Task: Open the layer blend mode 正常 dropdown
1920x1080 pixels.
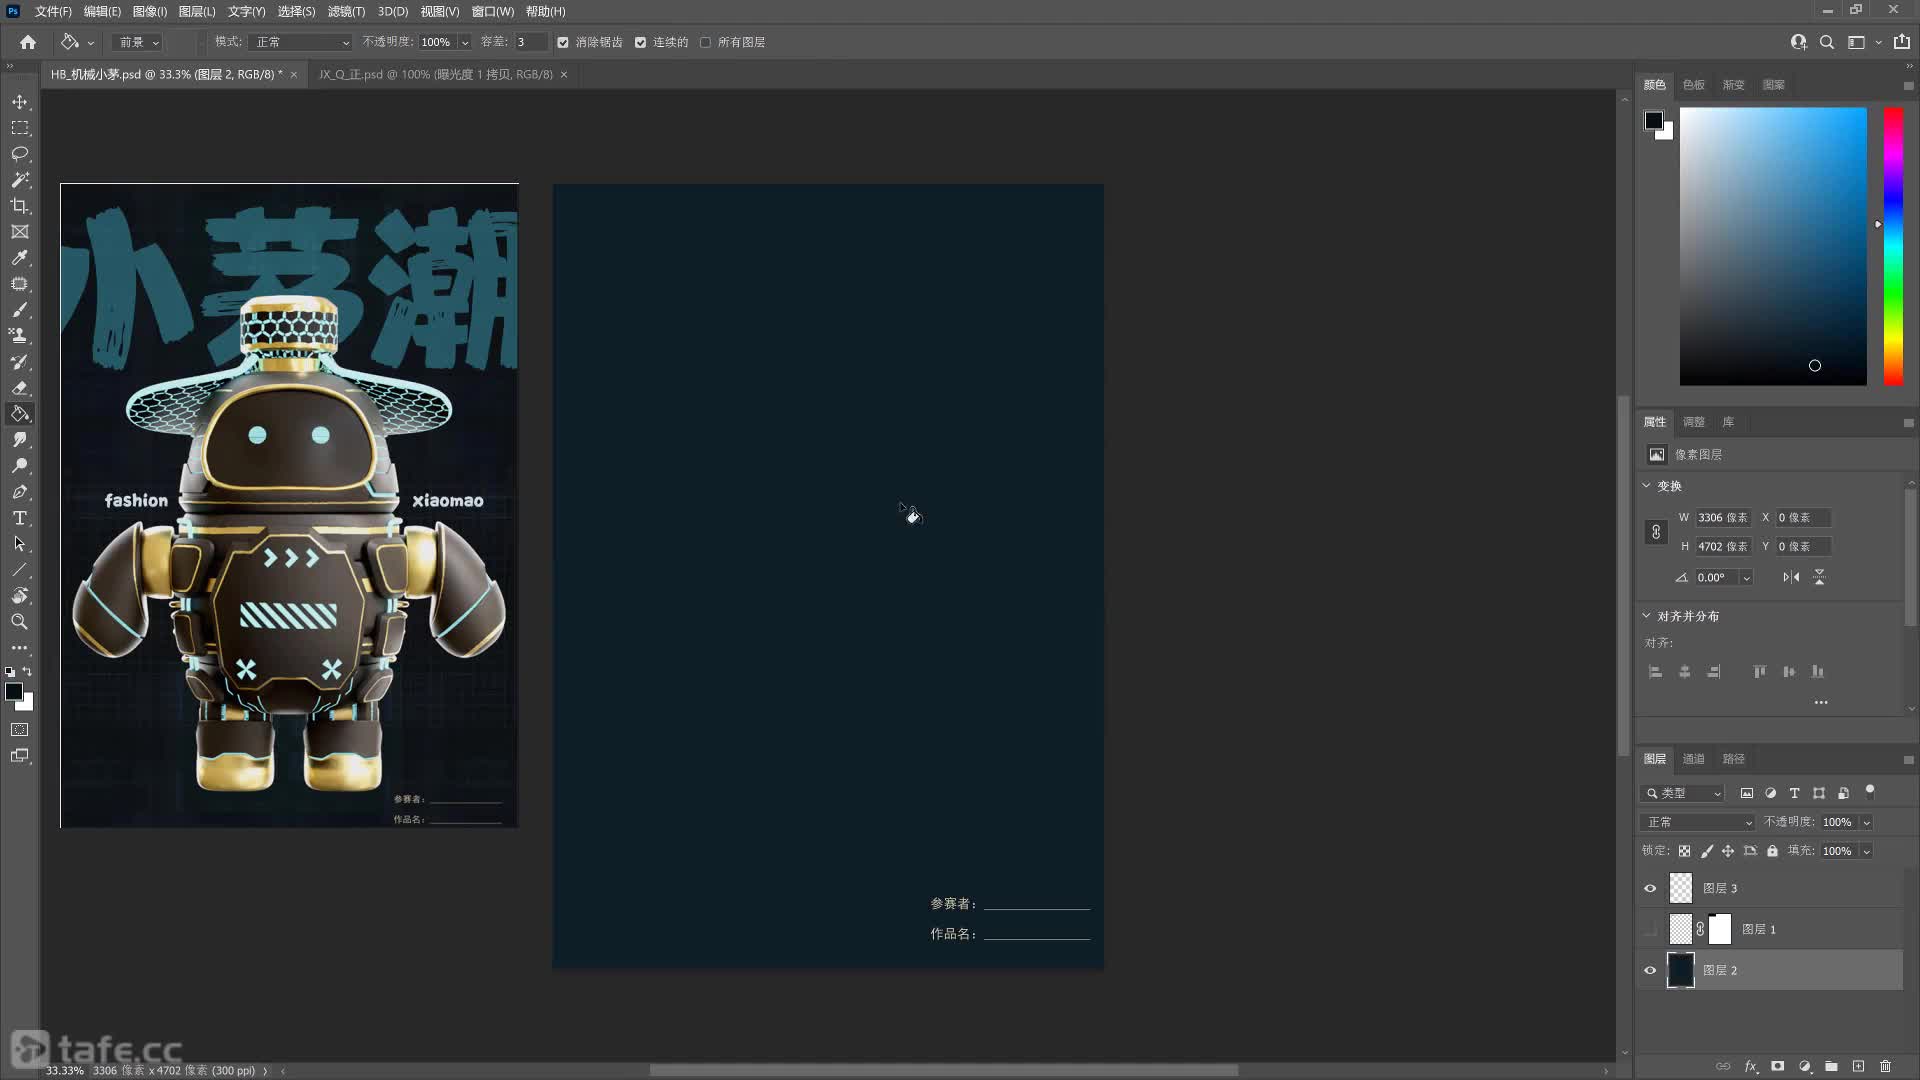Action: pos(1697,822)
